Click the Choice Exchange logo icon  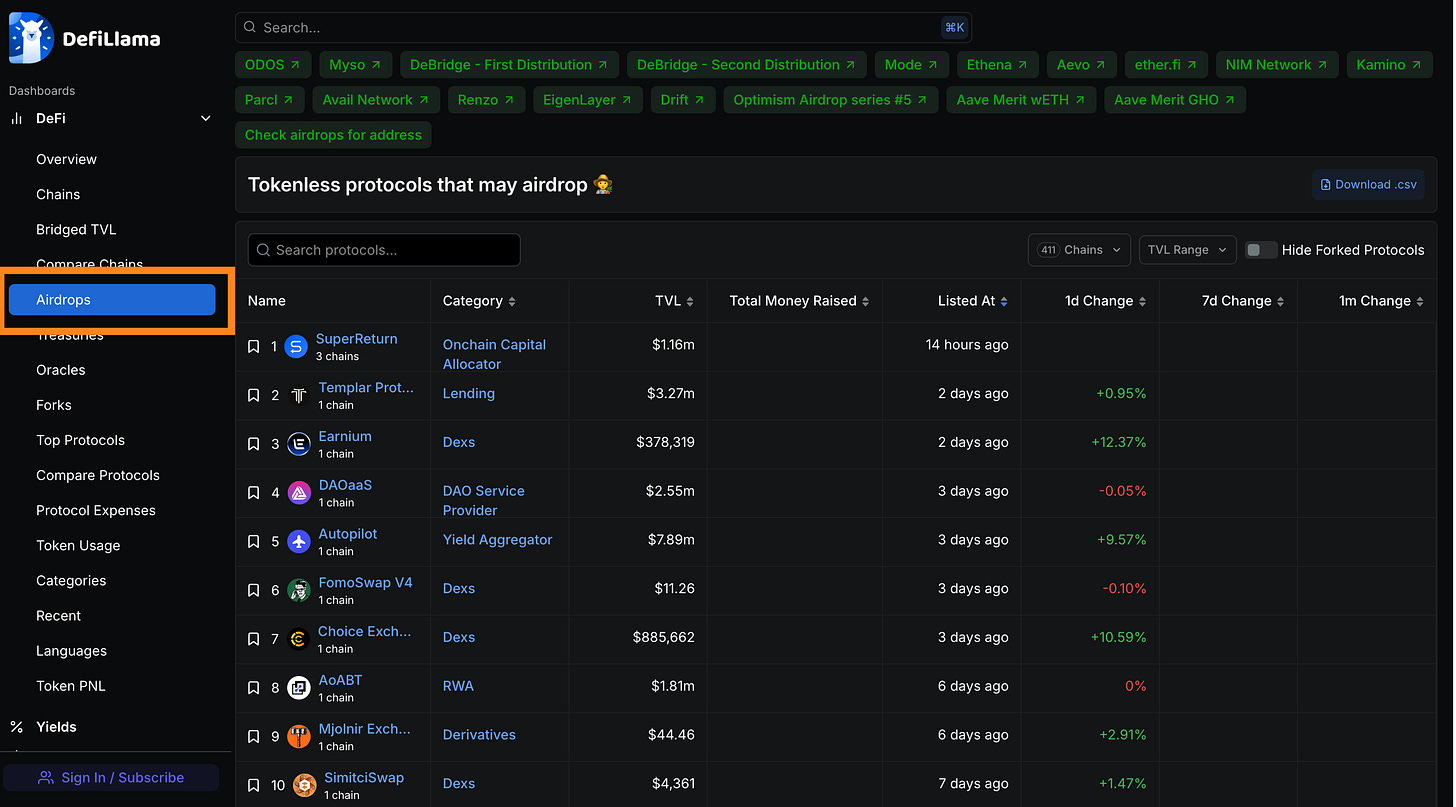298,639
